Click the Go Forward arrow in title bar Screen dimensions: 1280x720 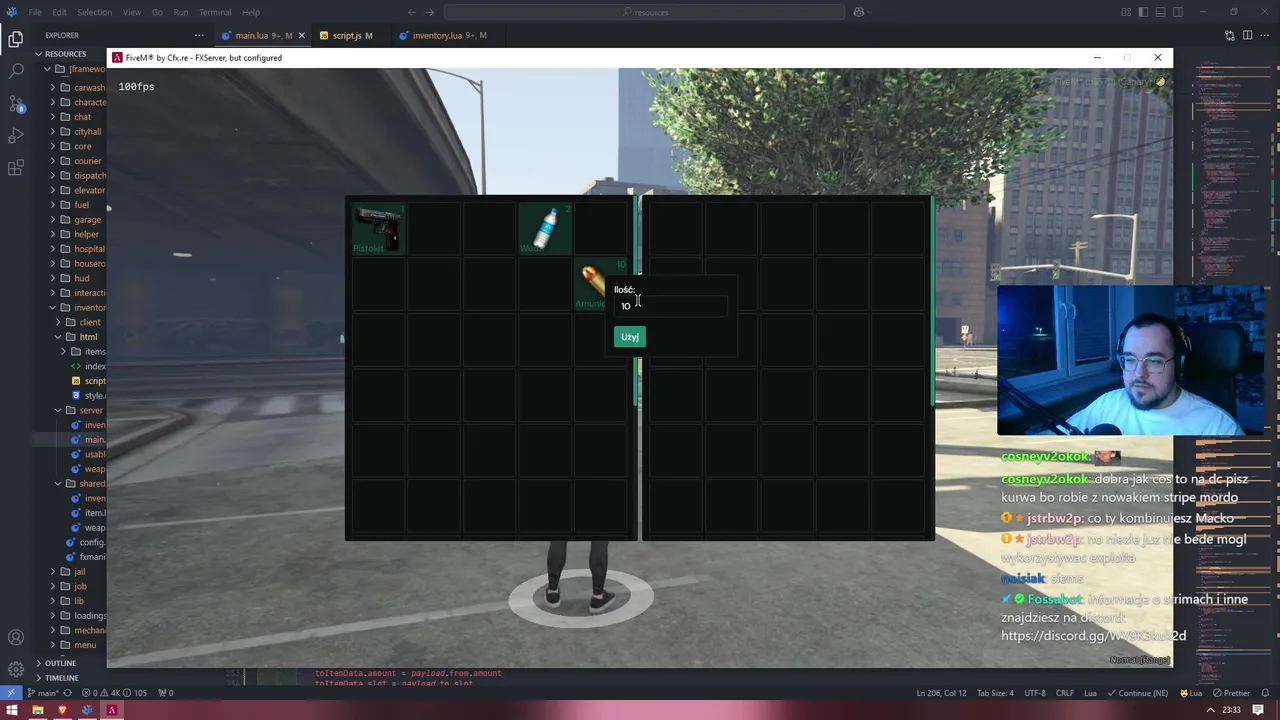pyautogui.click(x=430, y=12)
